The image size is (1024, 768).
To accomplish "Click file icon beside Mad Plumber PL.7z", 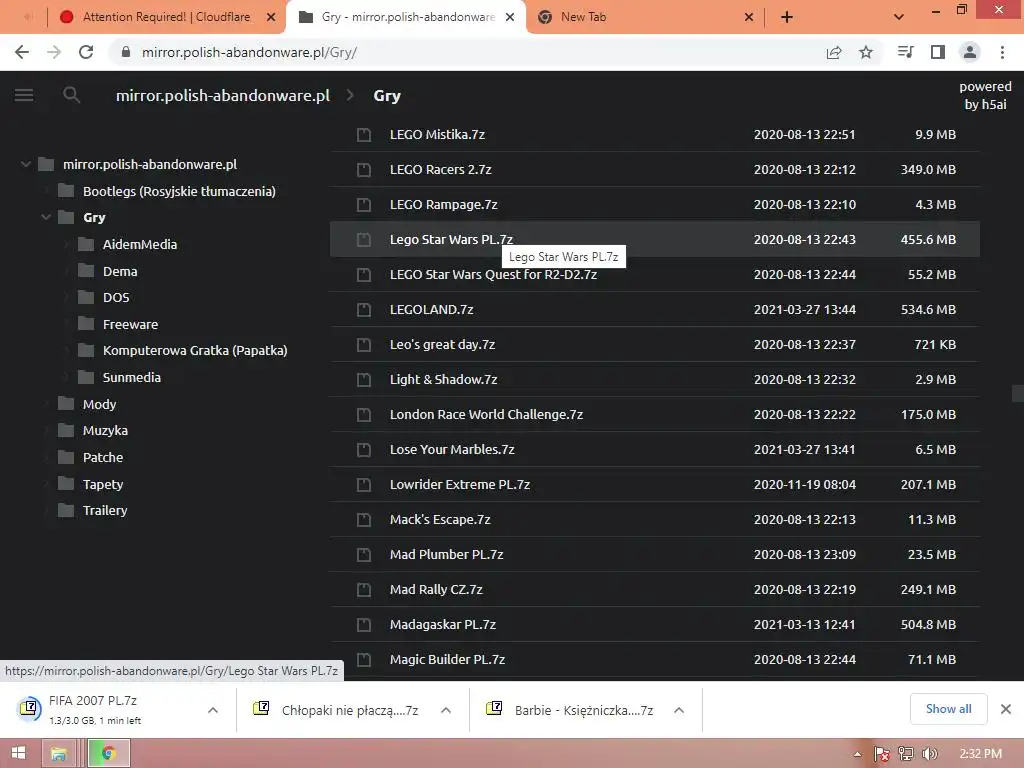I will pos(364,554).
